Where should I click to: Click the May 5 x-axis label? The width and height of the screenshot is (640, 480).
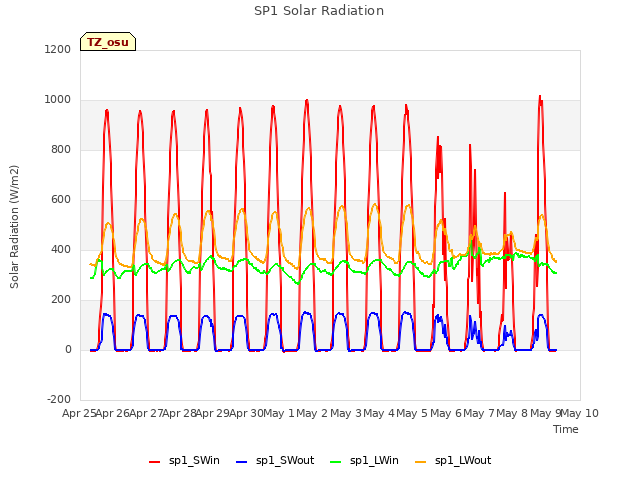412,413
